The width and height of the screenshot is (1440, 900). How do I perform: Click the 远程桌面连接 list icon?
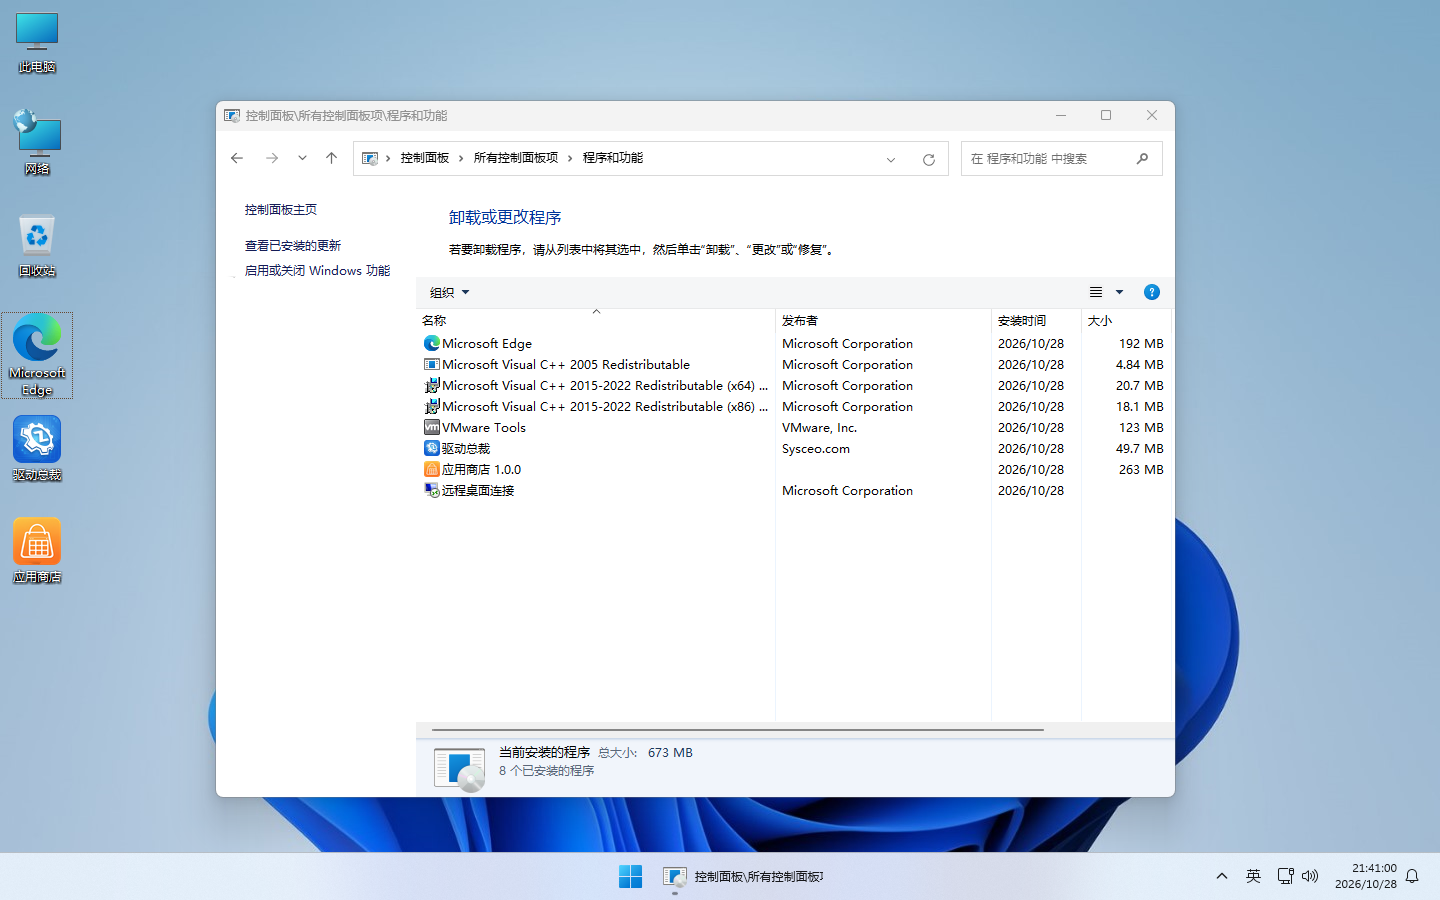click(432, 490)
